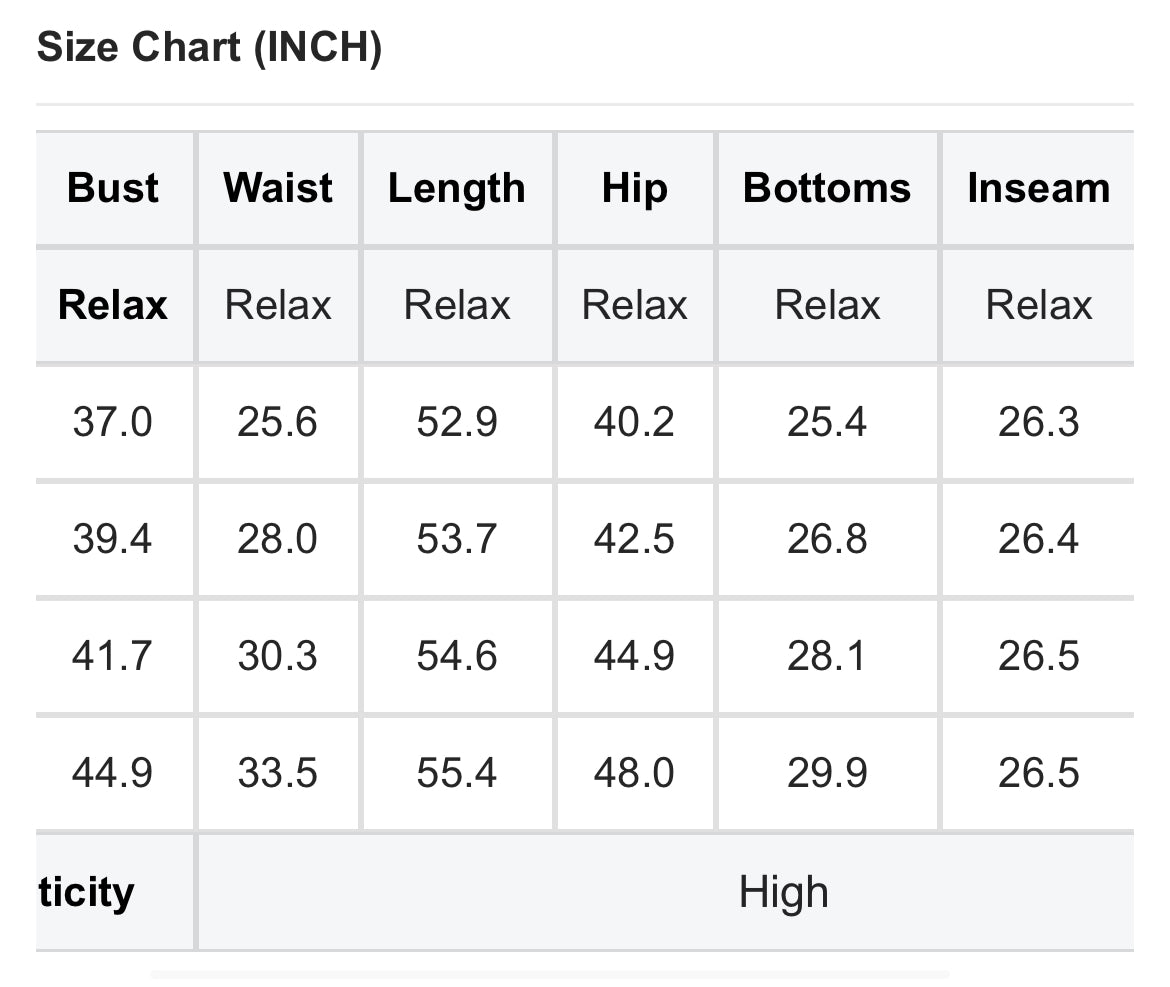Viewport: 1170px width, 987px height.
Task: Select the Bust column header
Action: 113,188
